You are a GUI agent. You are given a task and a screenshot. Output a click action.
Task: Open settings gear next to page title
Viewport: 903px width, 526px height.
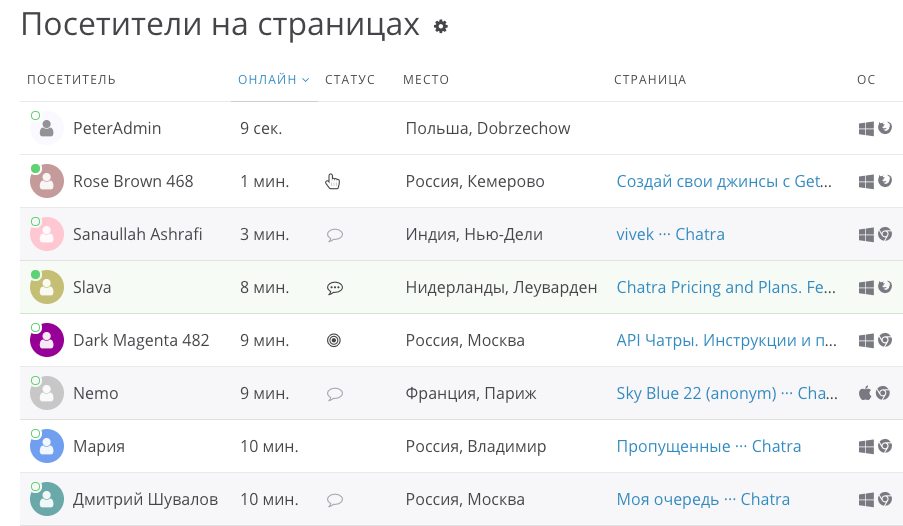[441, 27]
